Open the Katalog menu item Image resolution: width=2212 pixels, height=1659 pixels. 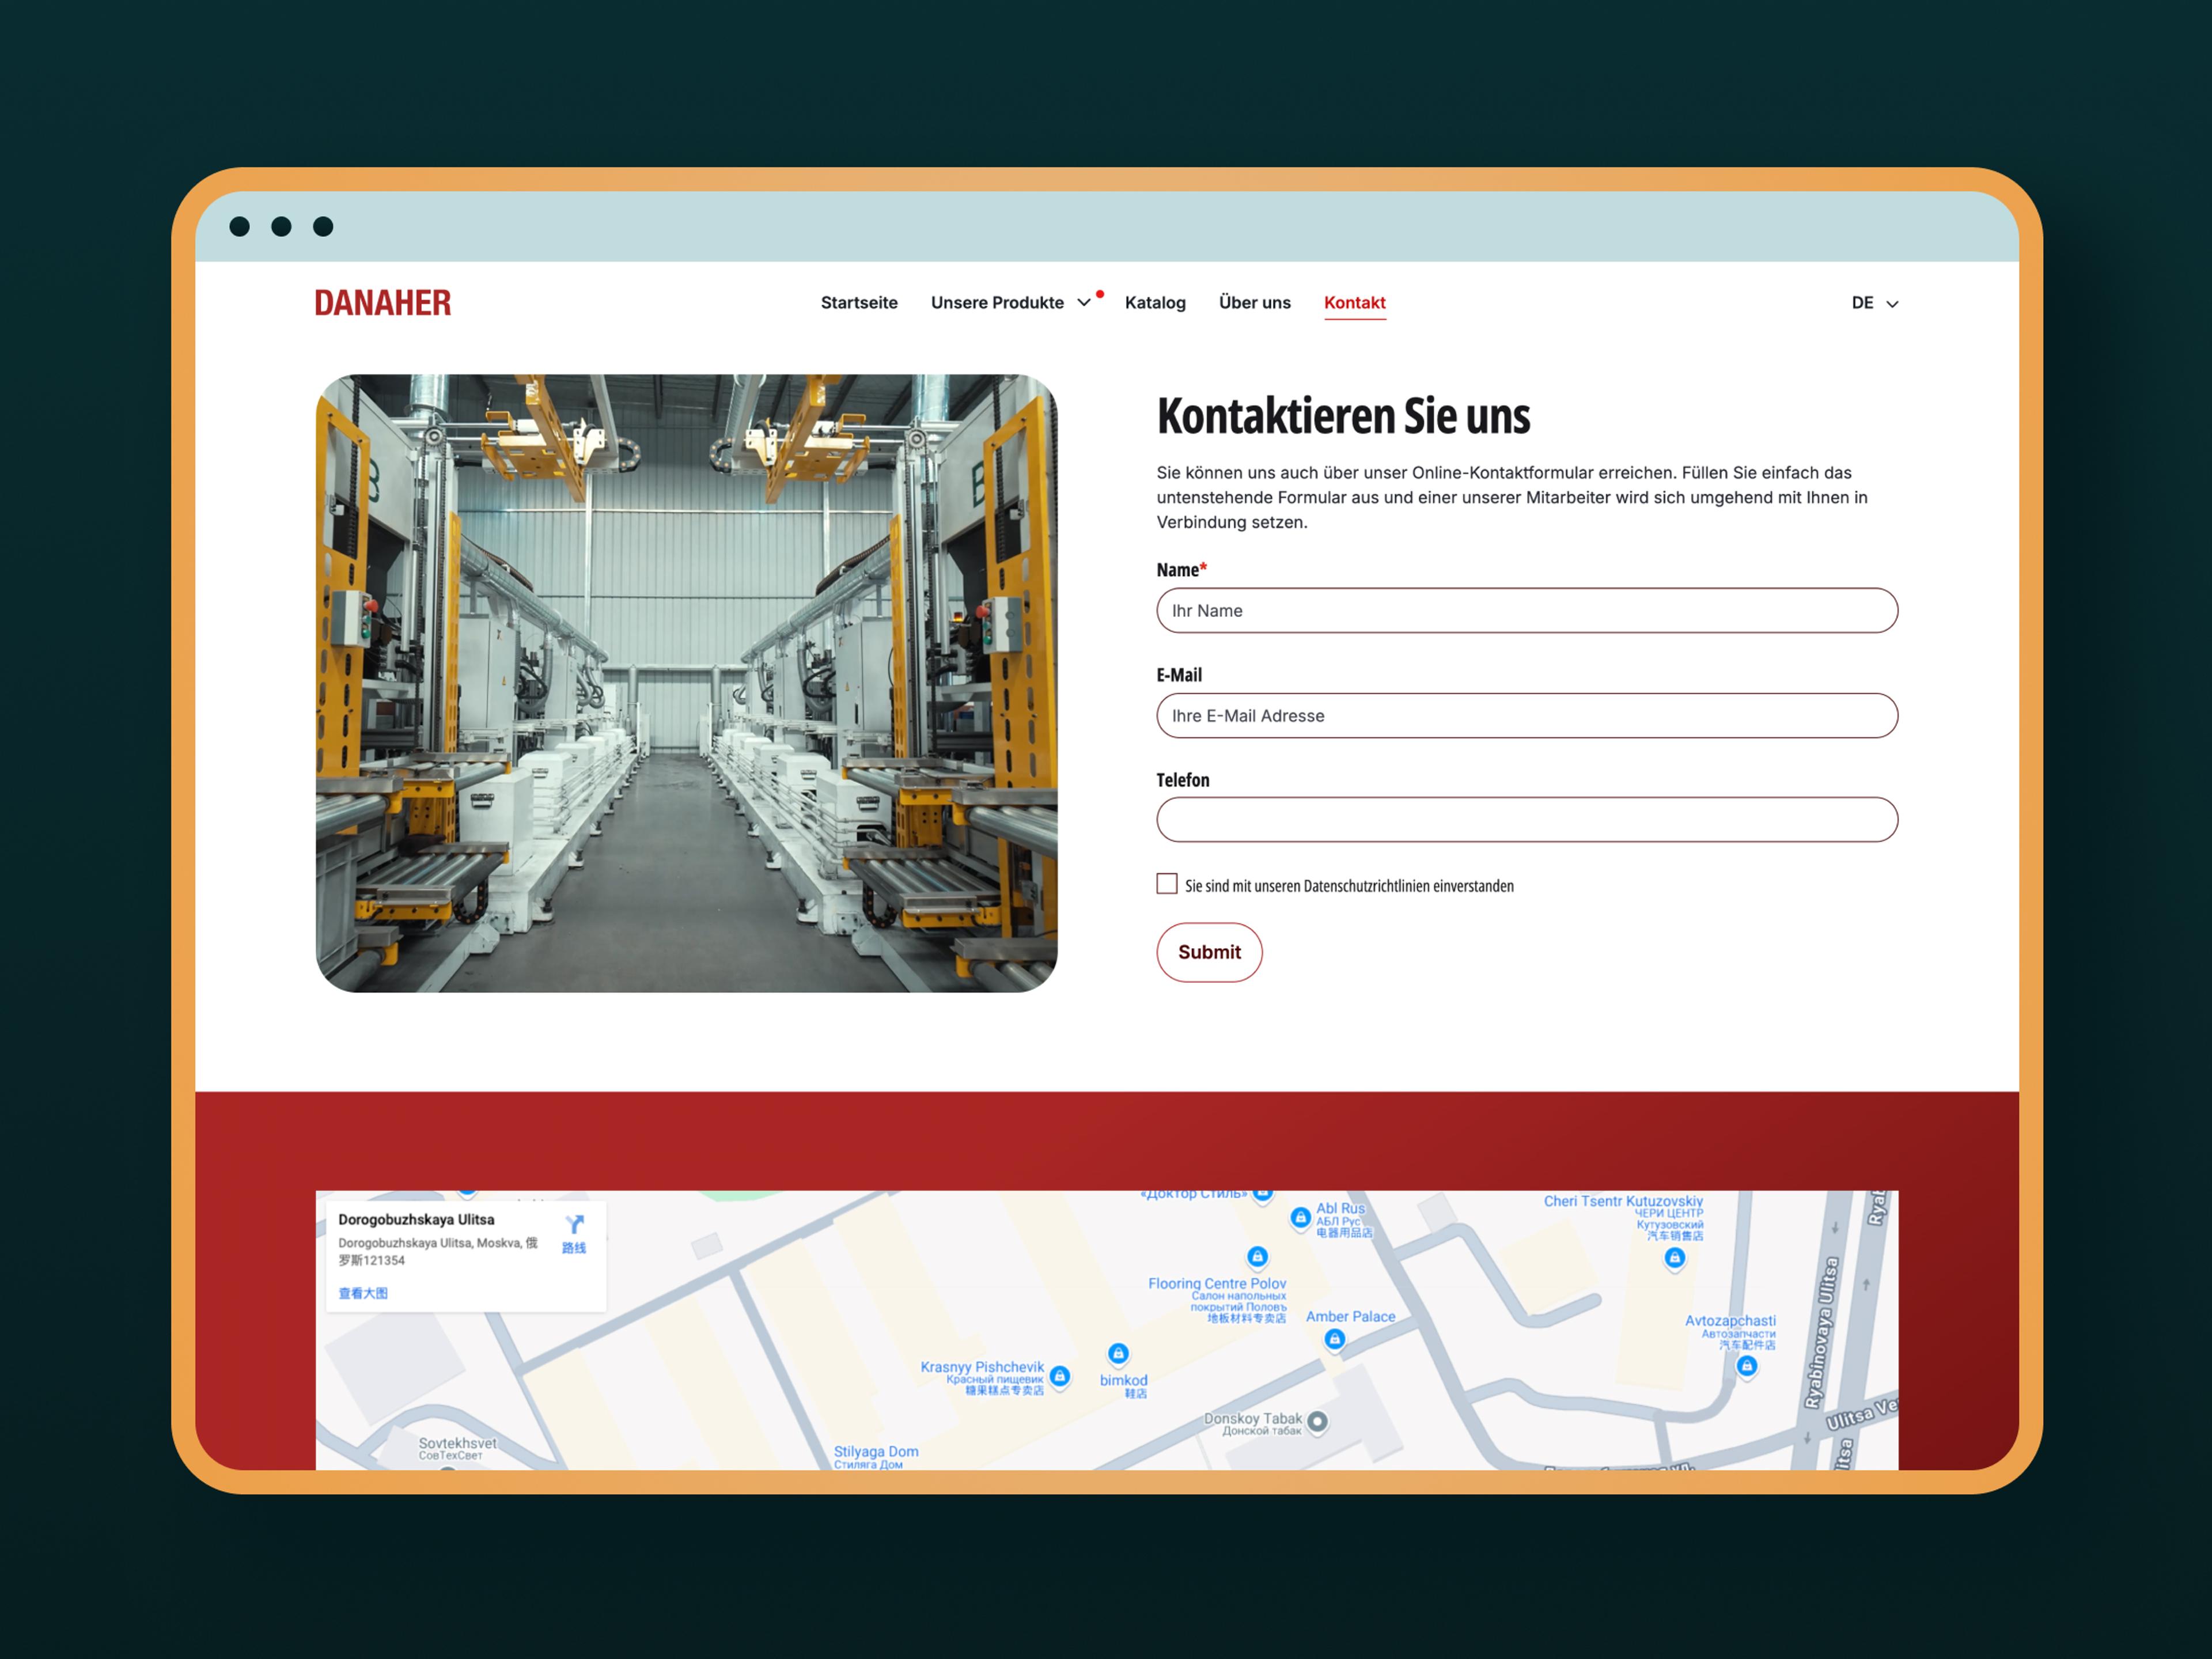tap(1154, 303)
